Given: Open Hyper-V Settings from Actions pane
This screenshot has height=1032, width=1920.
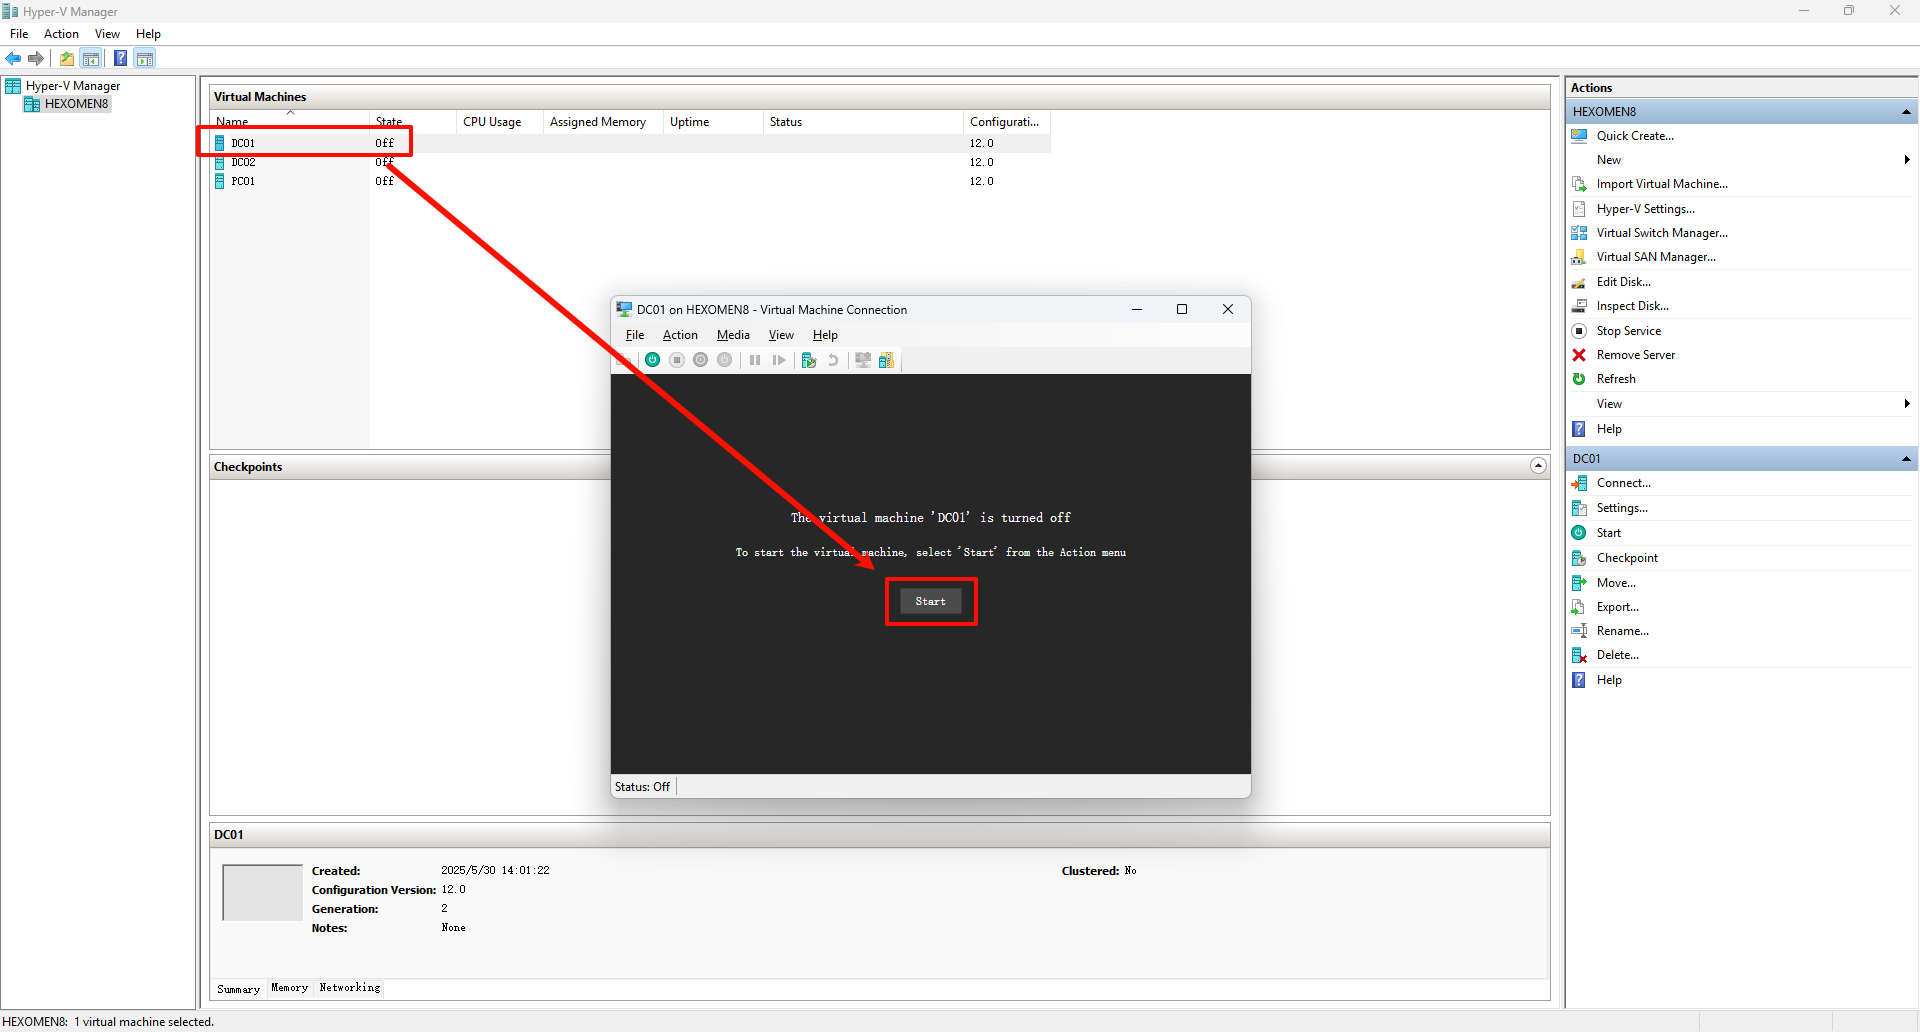Looking at the screenshot, I should pyautogui.click(x=1646, y=209).
